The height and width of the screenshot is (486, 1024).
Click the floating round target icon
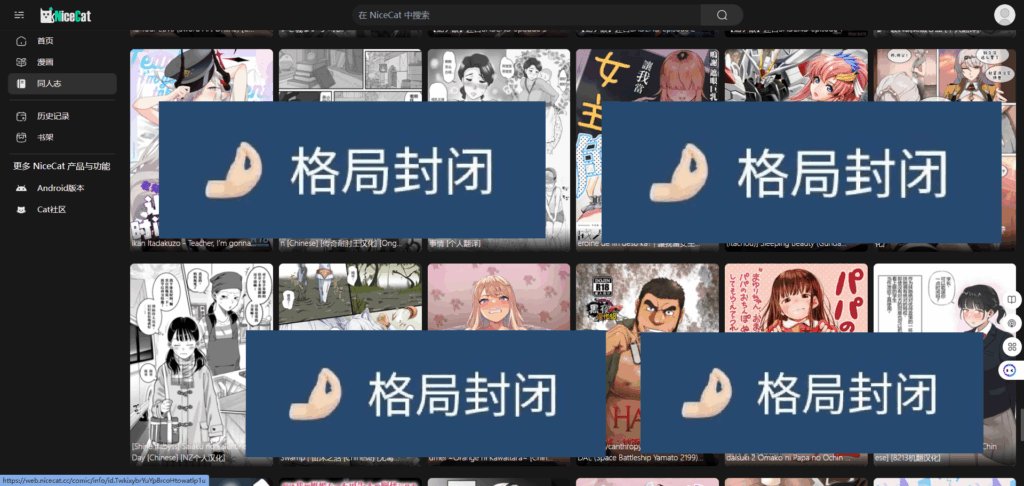coord(1012,323)
